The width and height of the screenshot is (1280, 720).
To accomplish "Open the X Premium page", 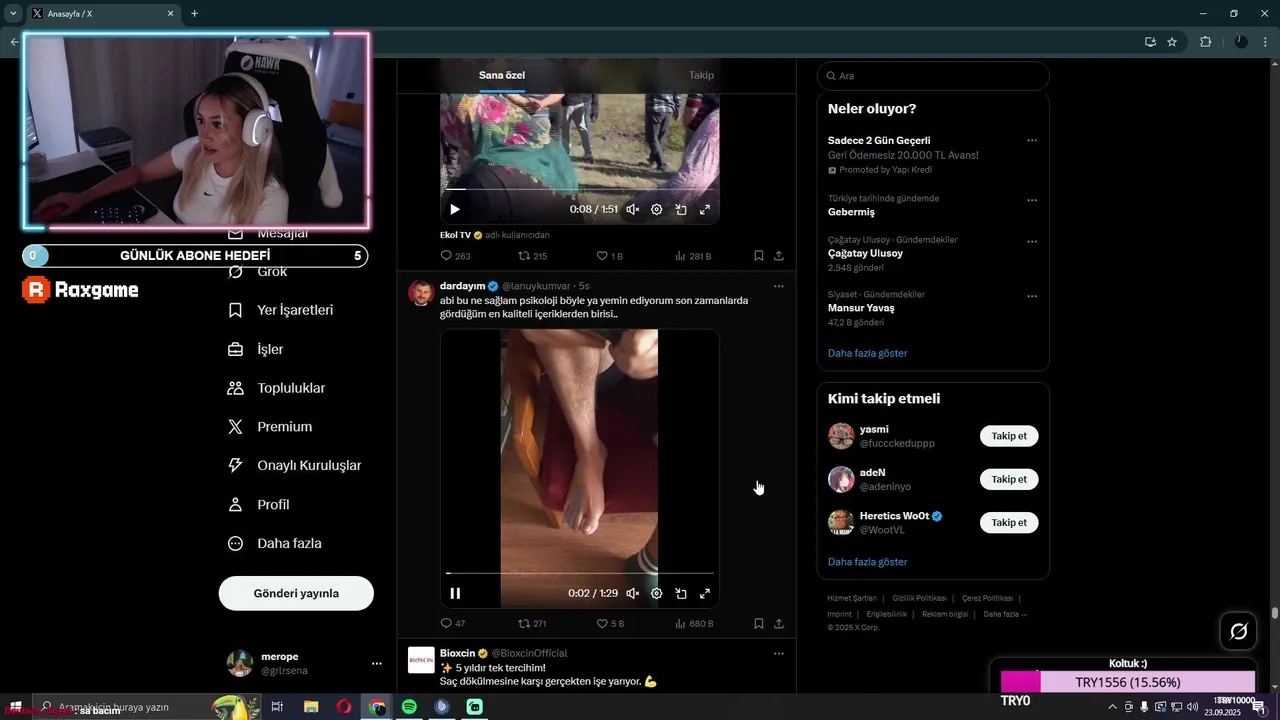I will pyautogui.click(x=270, y=427).
